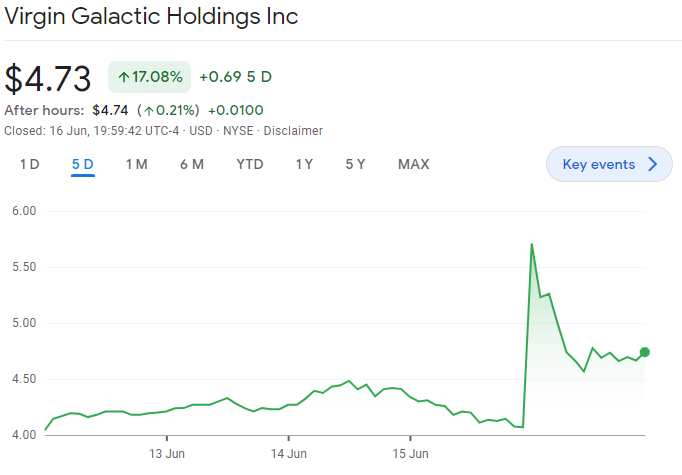Image resolution: width=682 pixels, height=475 pixels.
Task: Click the Virgin Galactic Holdings Inc title
Action: (x=152, y=17)
